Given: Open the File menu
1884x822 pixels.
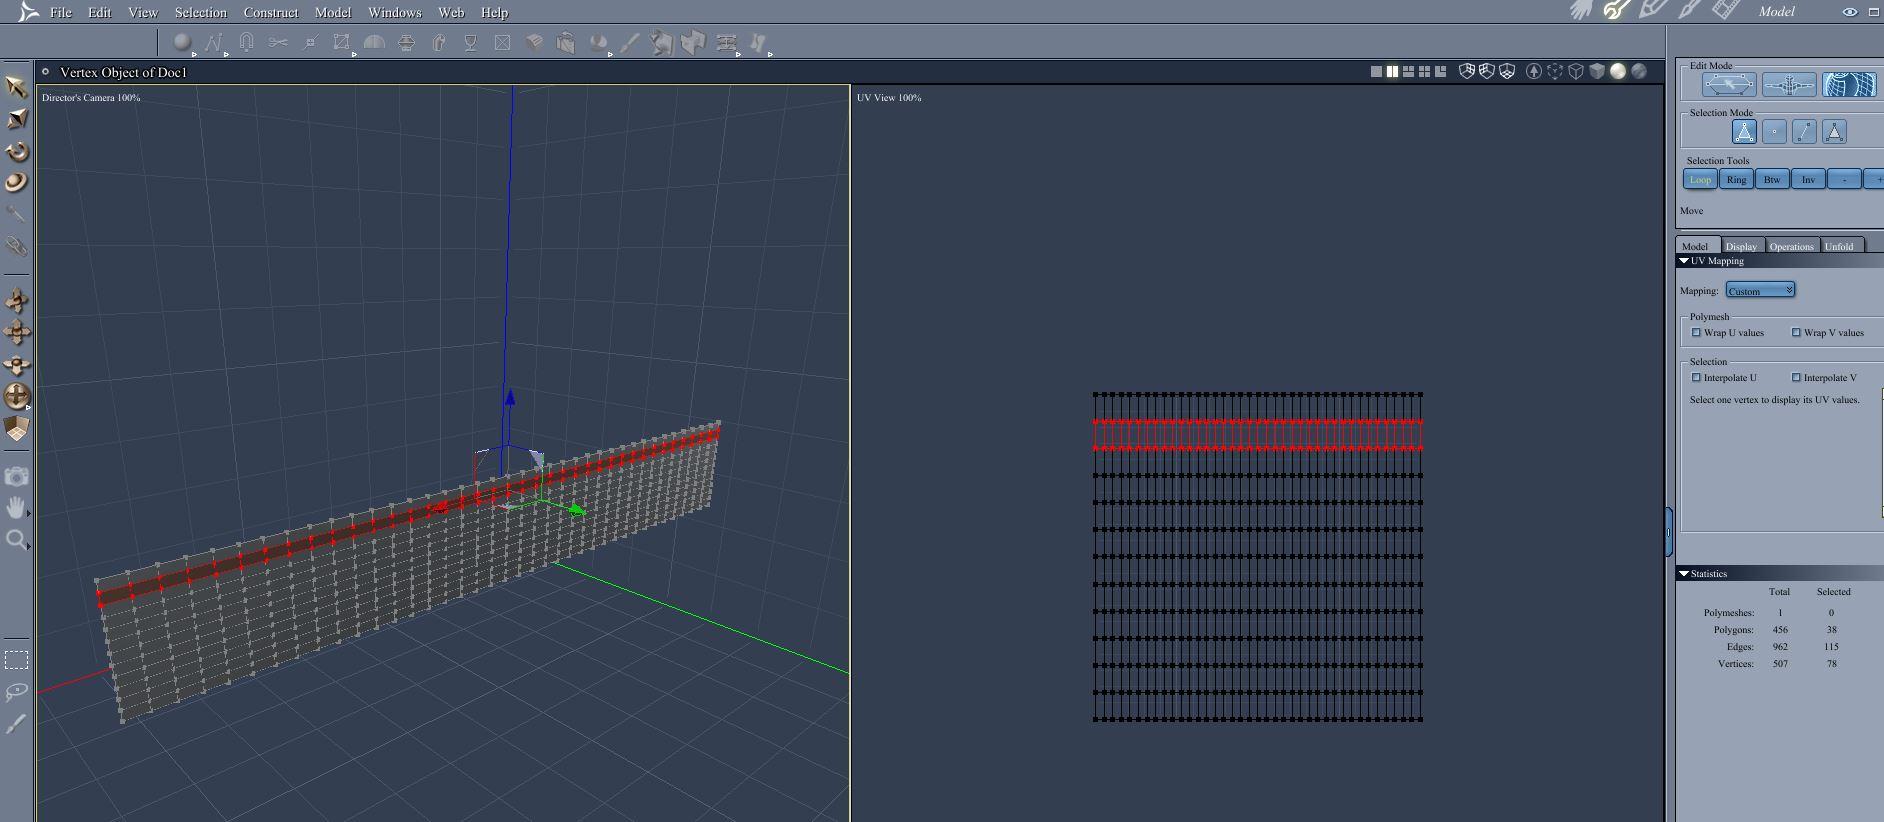Looking at the screenshot, I should pyautogui.click(x=61, y=12).
